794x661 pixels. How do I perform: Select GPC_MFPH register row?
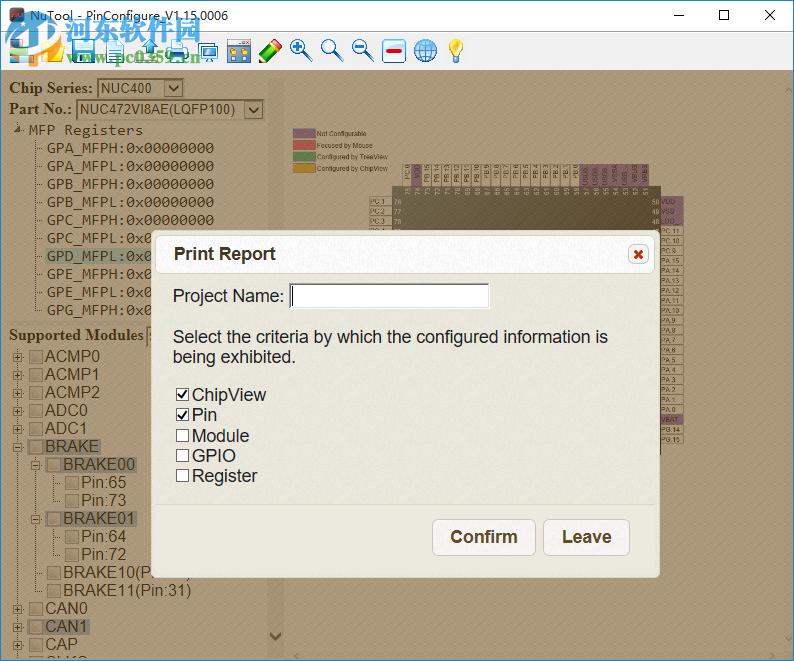point(130,220)
